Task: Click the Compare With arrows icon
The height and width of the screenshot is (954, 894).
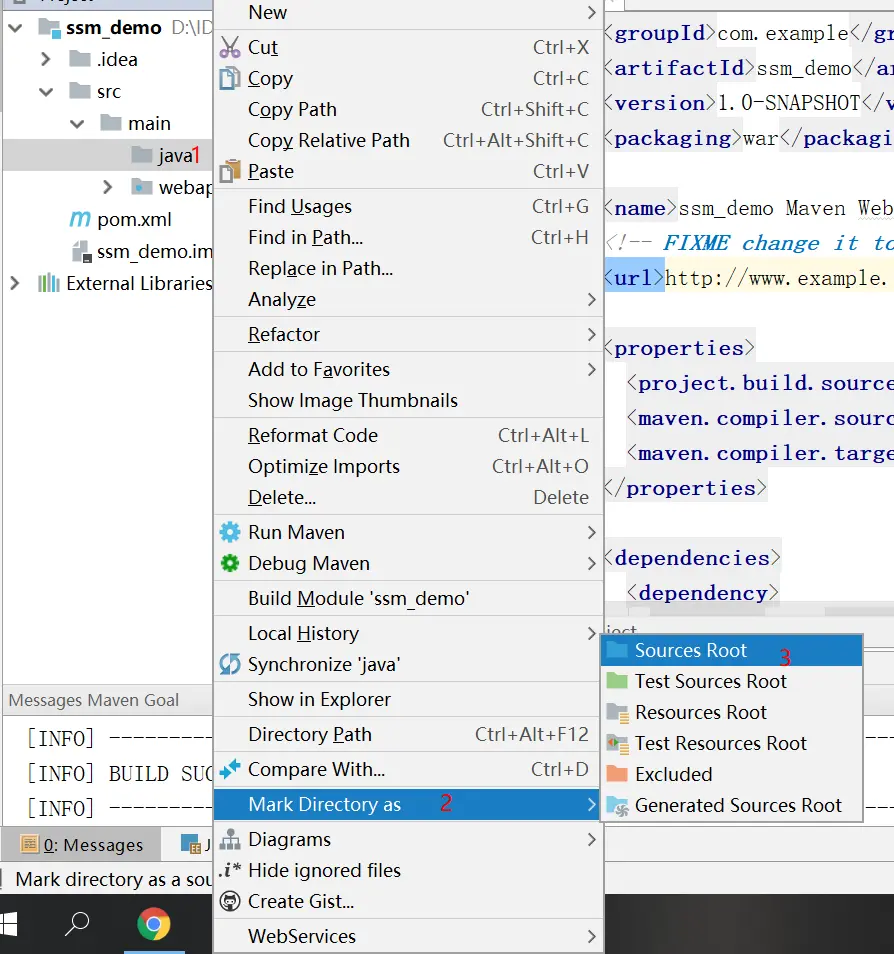Action: pos(230,770)
